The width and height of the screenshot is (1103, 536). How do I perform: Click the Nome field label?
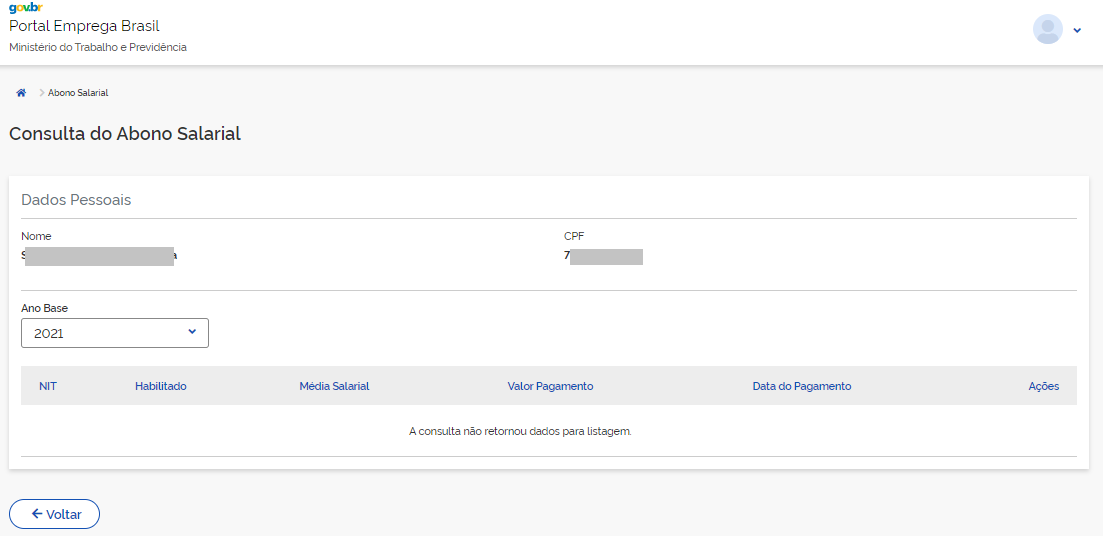pyautogui.click(x=36, y=236)
